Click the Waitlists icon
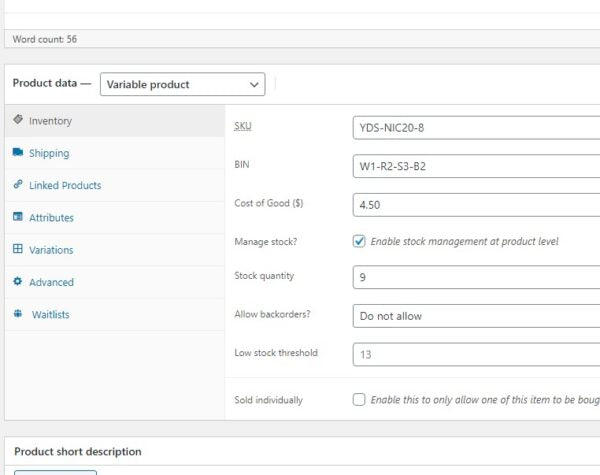This screenshot has height=475, width=600. 19,314
